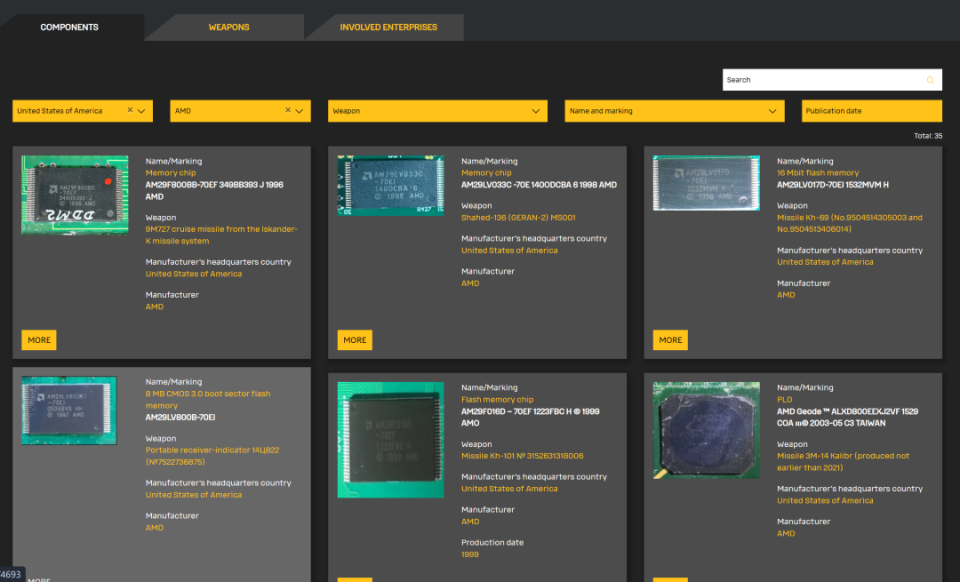Switch to the Components tab
960x582 pixels.
coord(69,27)
